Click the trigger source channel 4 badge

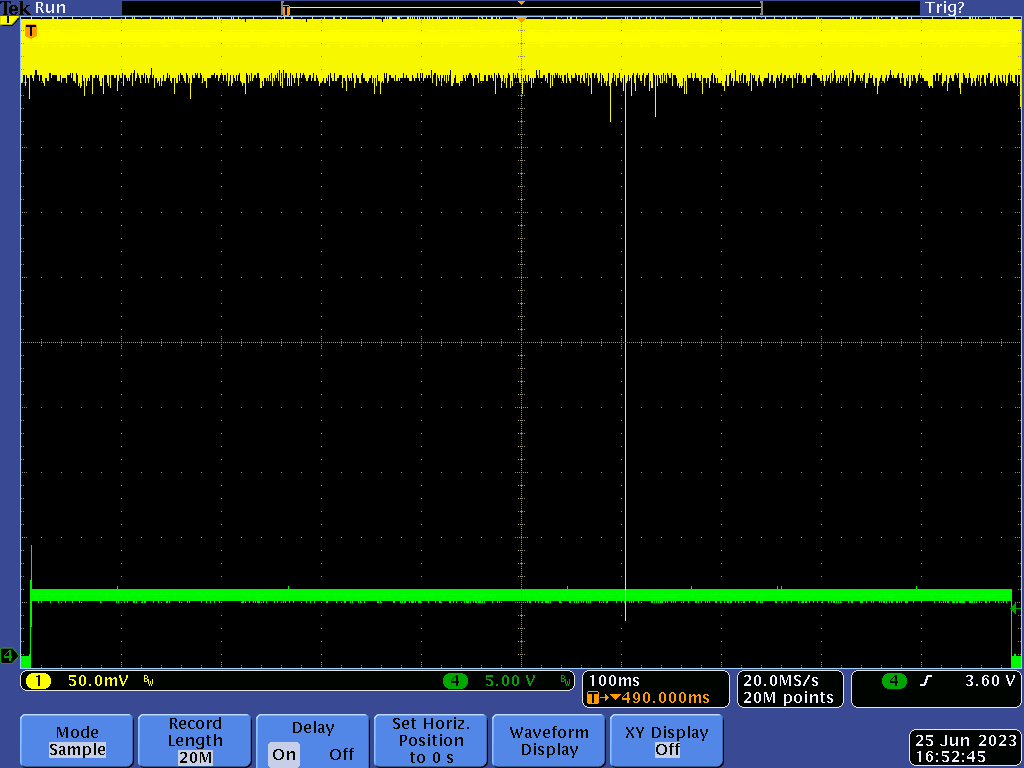click(x=894, y=681)
